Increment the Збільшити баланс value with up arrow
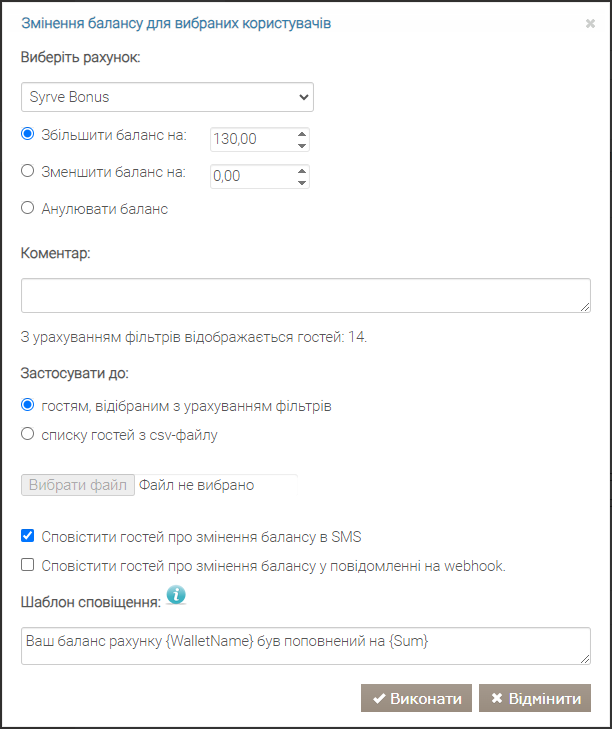Screen dimensions: 612x729 (302, 134)
